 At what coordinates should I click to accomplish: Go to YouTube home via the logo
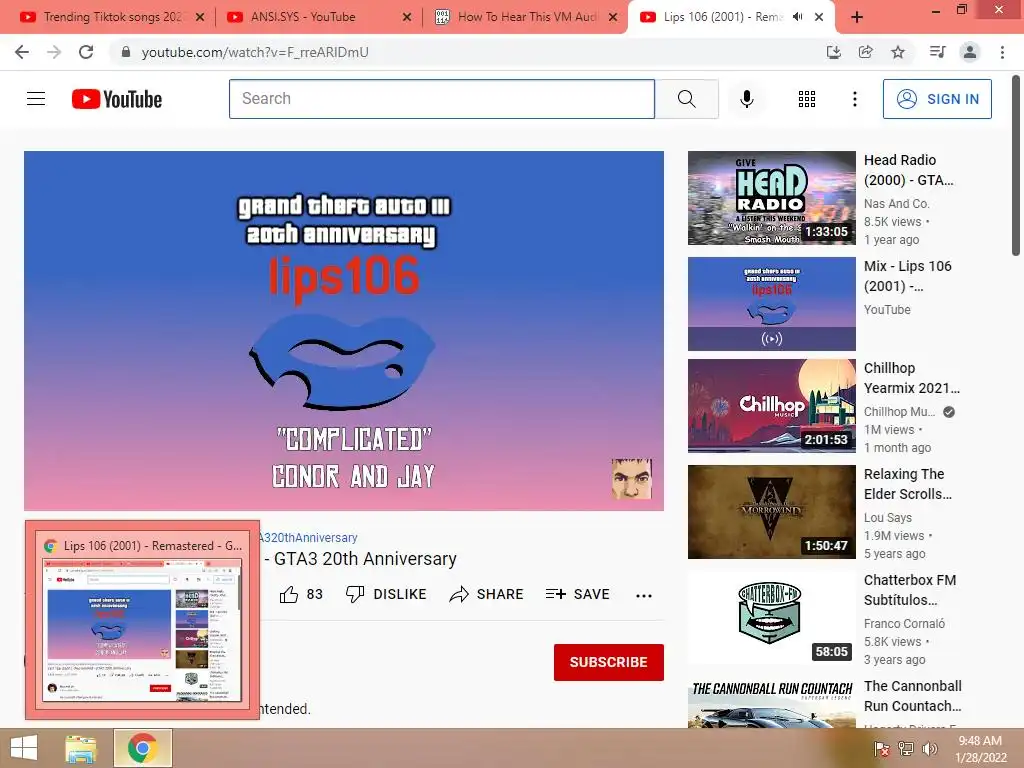point(117,99)
